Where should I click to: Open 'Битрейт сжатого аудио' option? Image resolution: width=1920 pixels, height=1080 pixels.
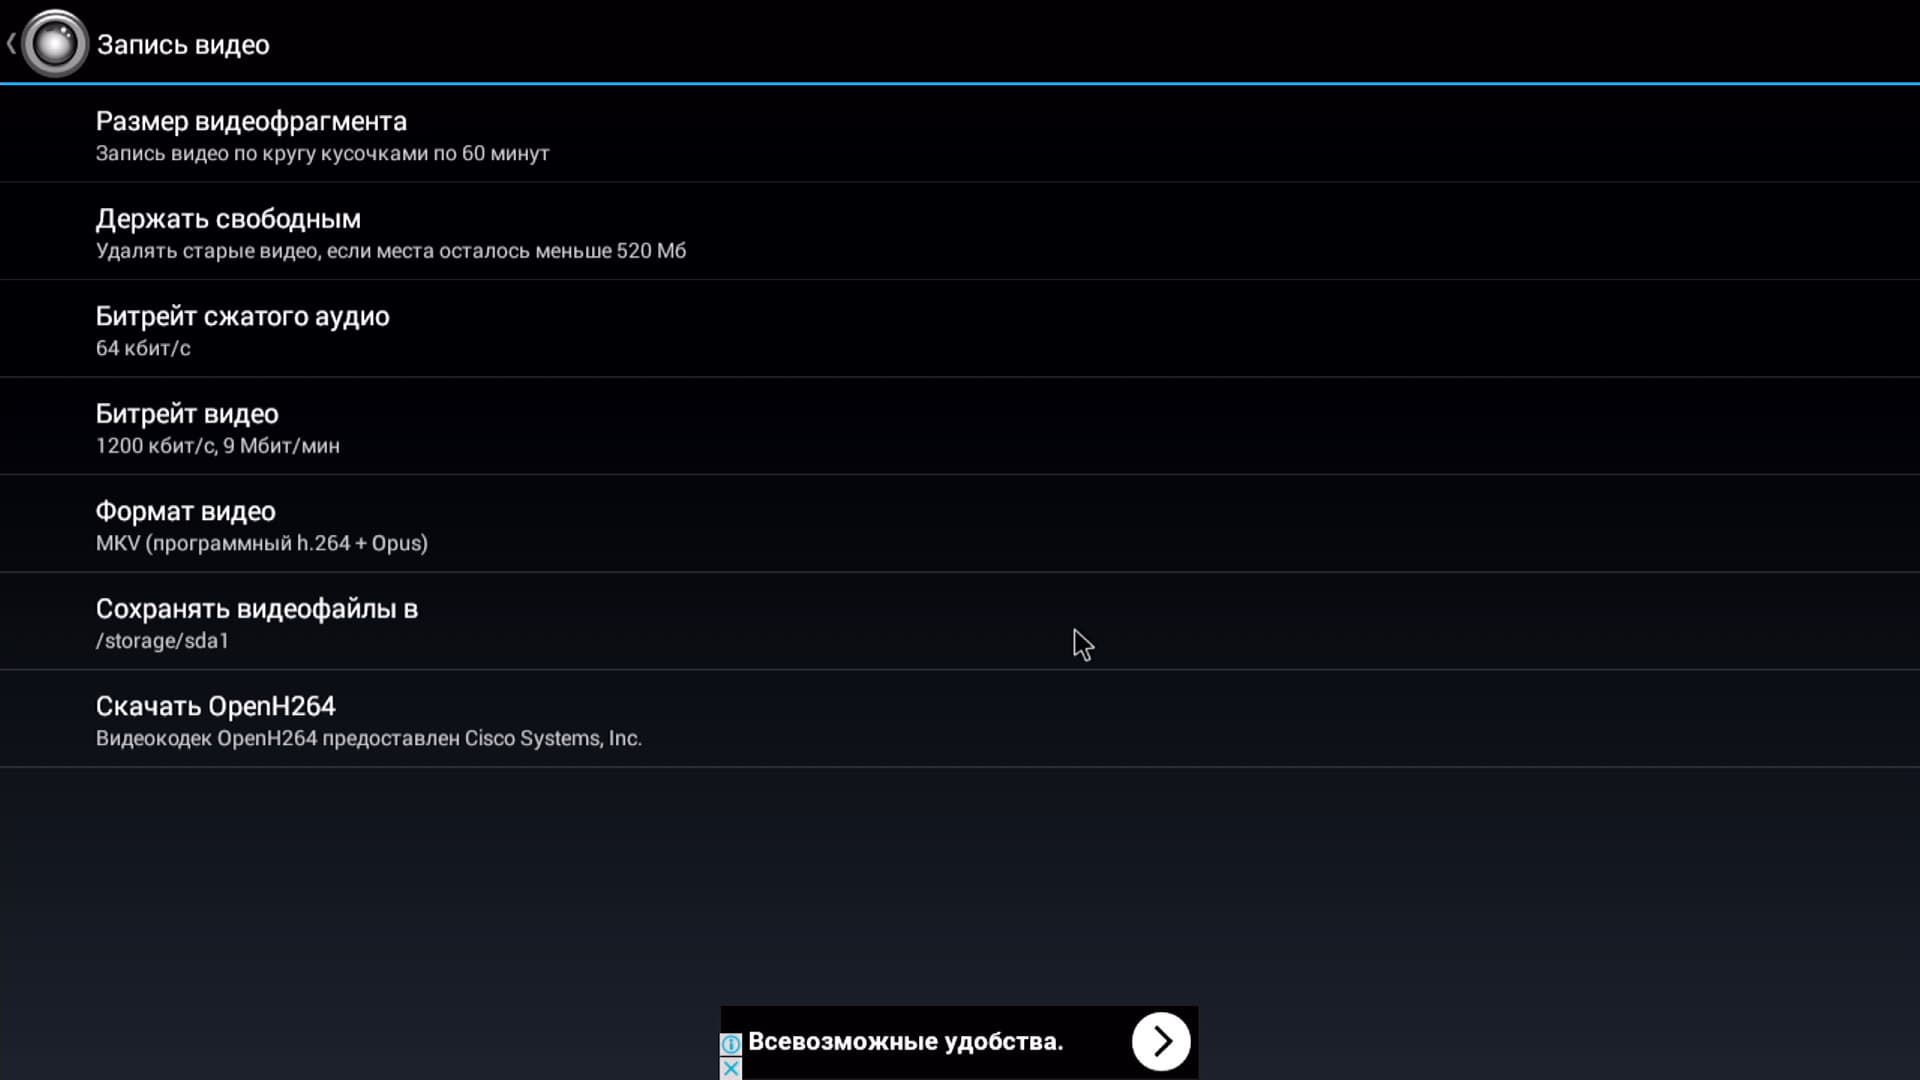coord(242,316)
